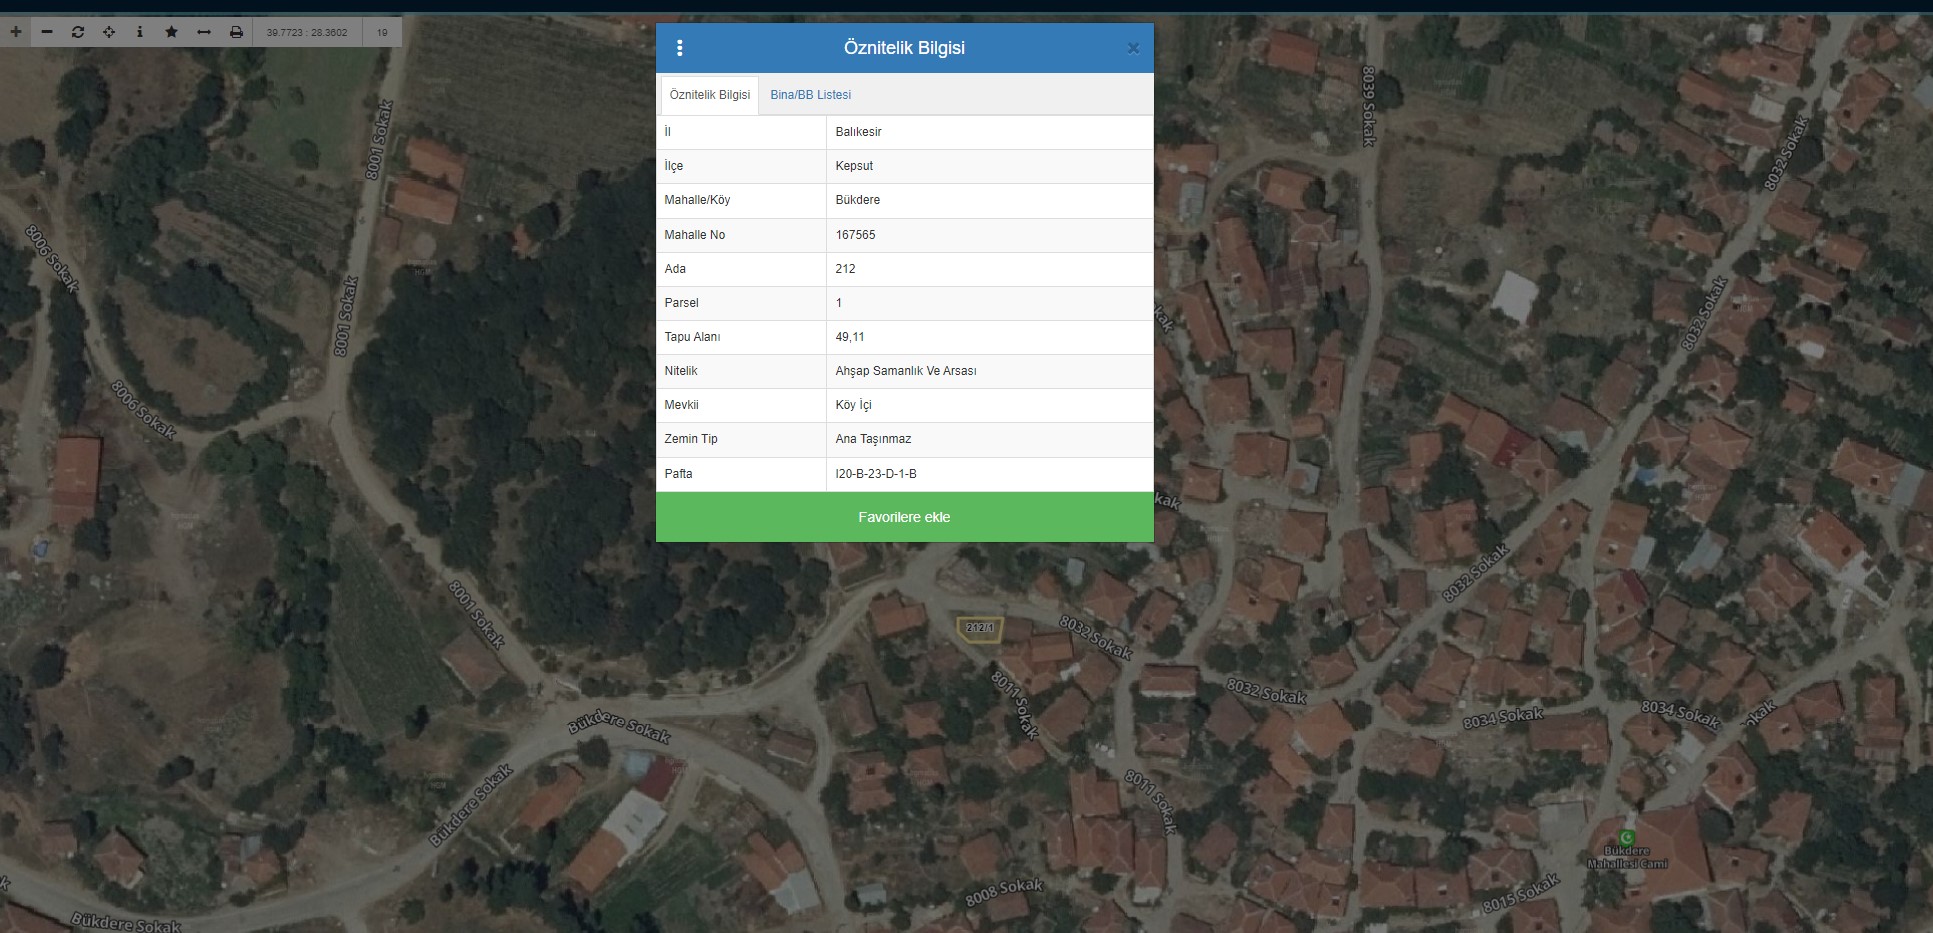Click the zoom level 19 indicator
The height and width of the screenshot is (933, 1933).
point(382,32)
